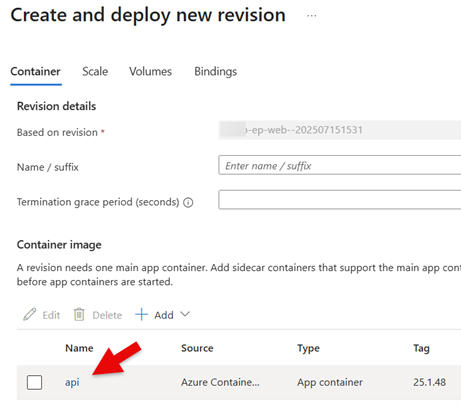The image size is (461, 405).
Task: Click the Delete text in the container toolbar
Action: click(107, 315)
